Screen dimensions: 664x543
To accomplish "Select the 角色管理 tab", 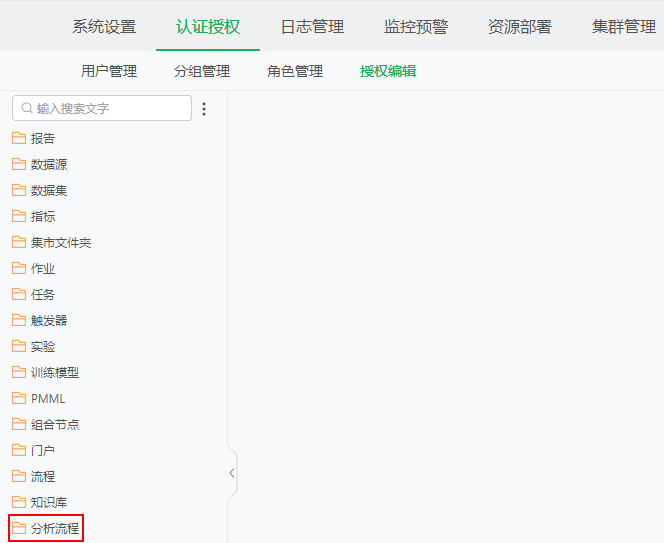I will coord(295,71).
